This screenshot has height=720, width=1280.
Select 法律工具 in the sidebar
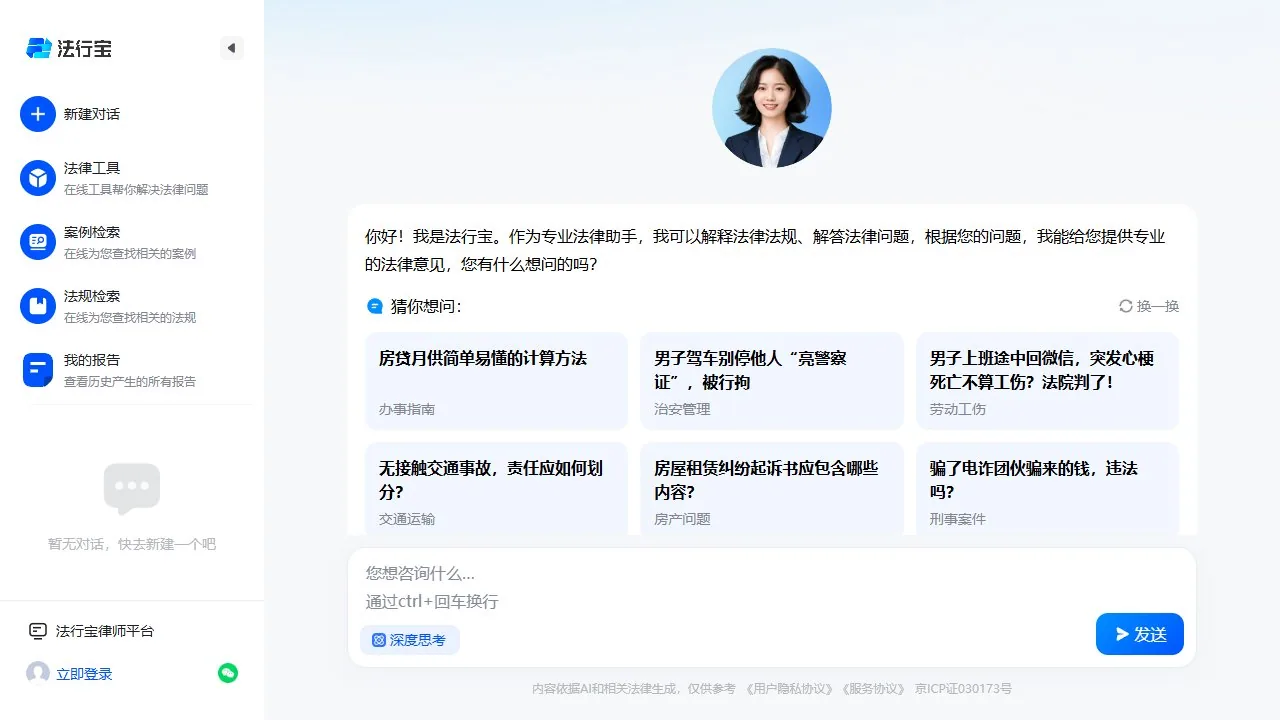click(92, 168)
